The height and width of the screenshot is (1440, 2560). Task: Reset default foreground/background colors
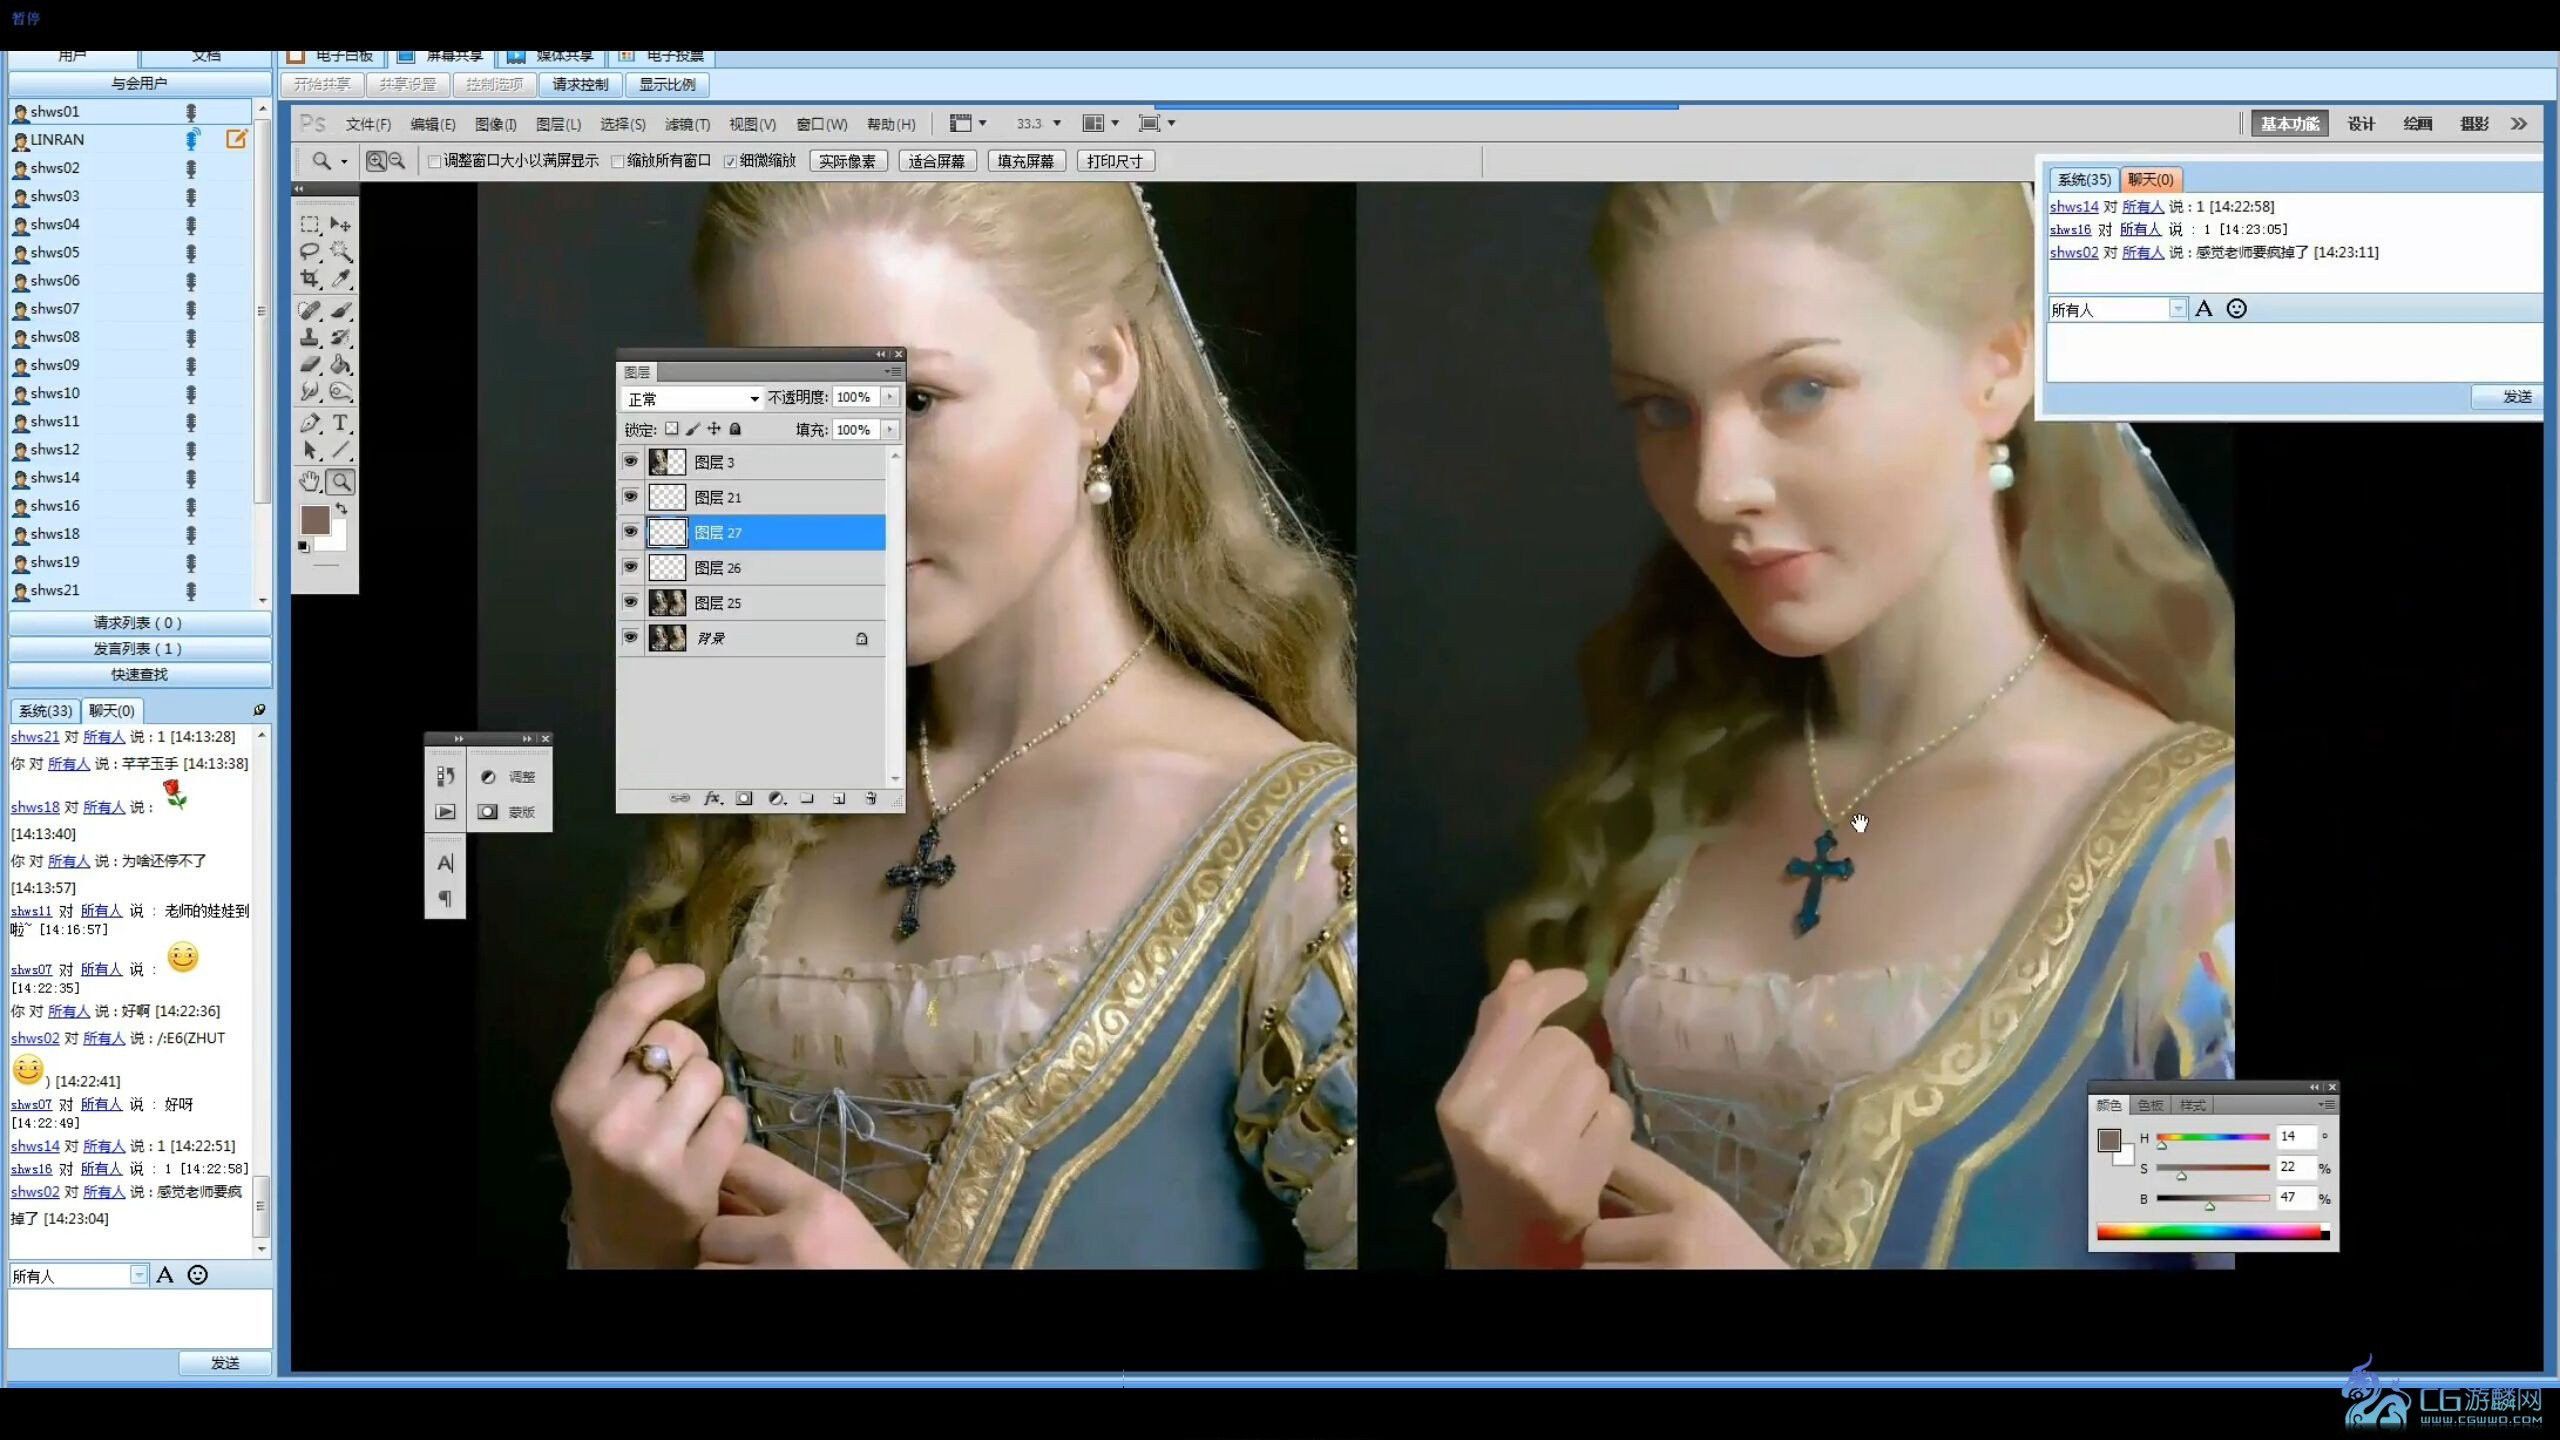[303, 546]
